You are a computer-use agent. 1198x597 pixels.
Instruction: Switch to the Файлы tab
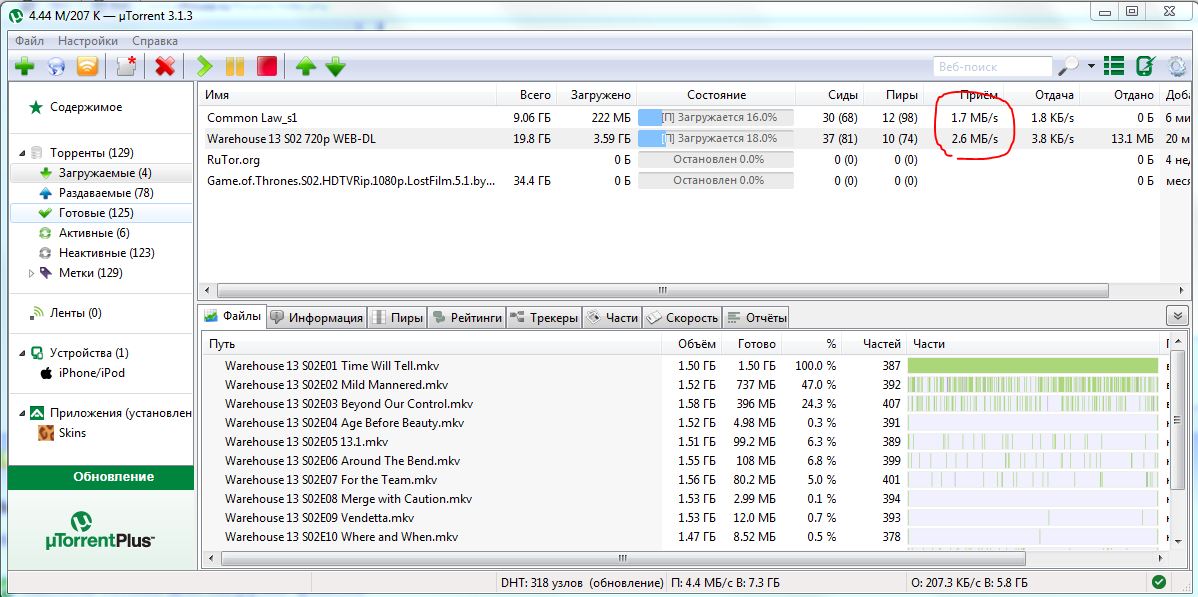point(233,316)
